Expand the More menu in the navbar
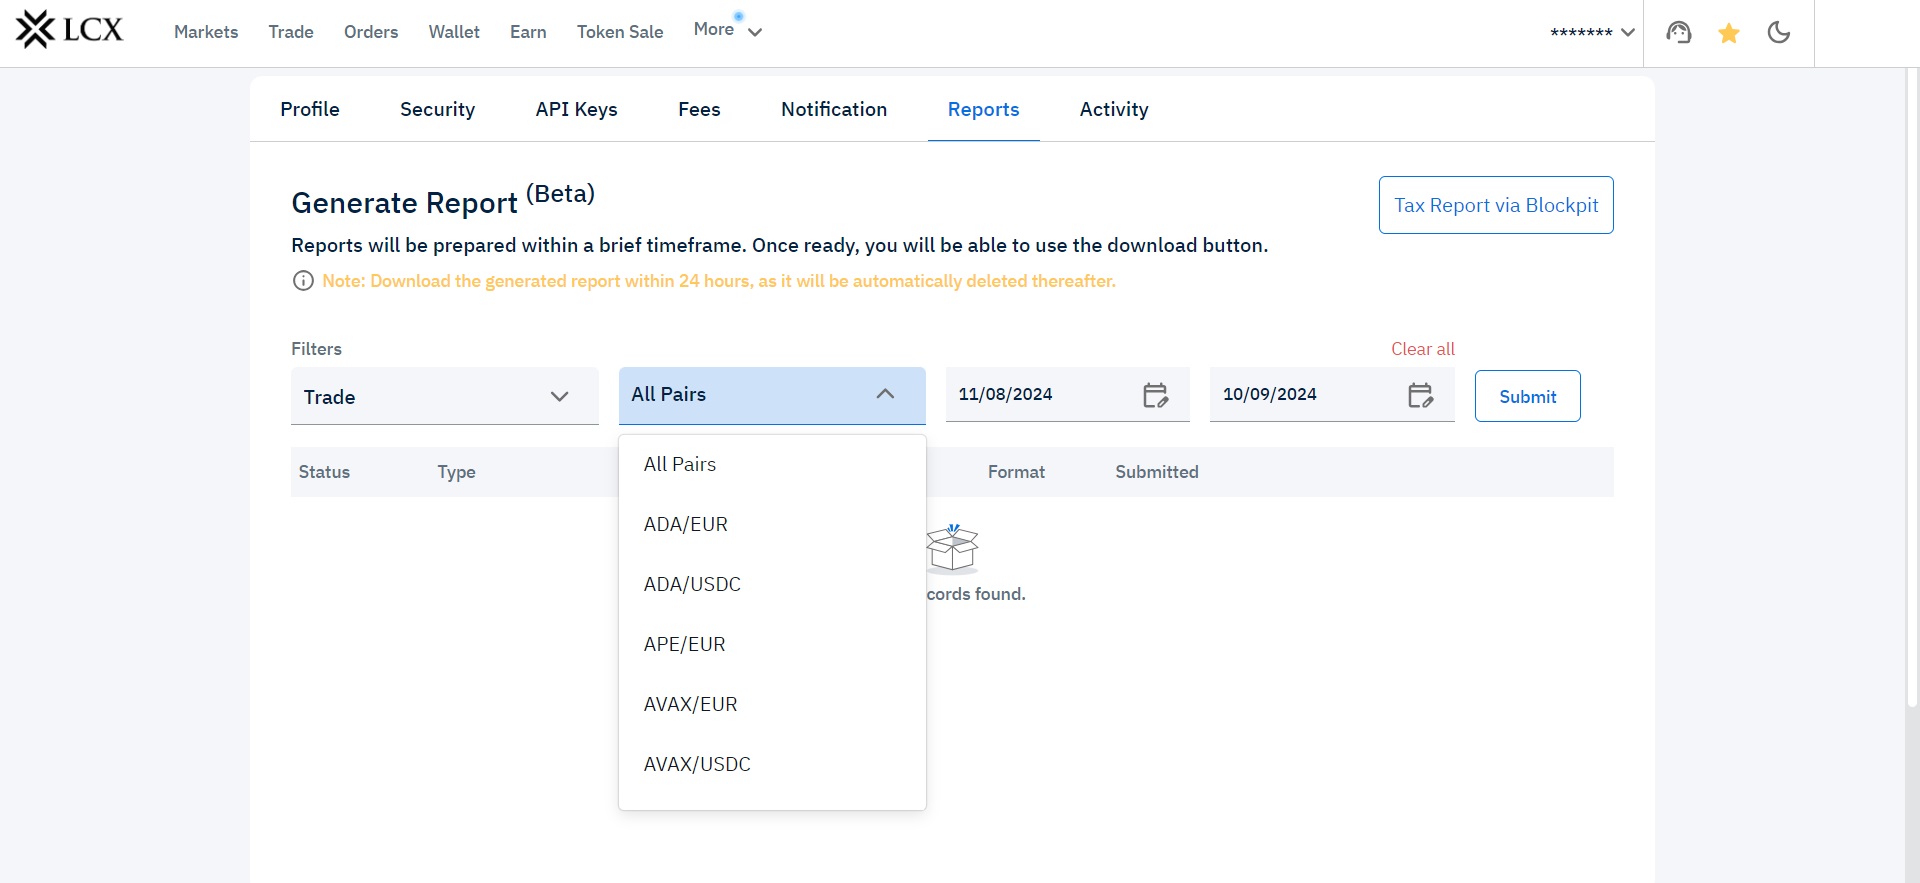The image size is (1920, 883). (x=727, y=31)
